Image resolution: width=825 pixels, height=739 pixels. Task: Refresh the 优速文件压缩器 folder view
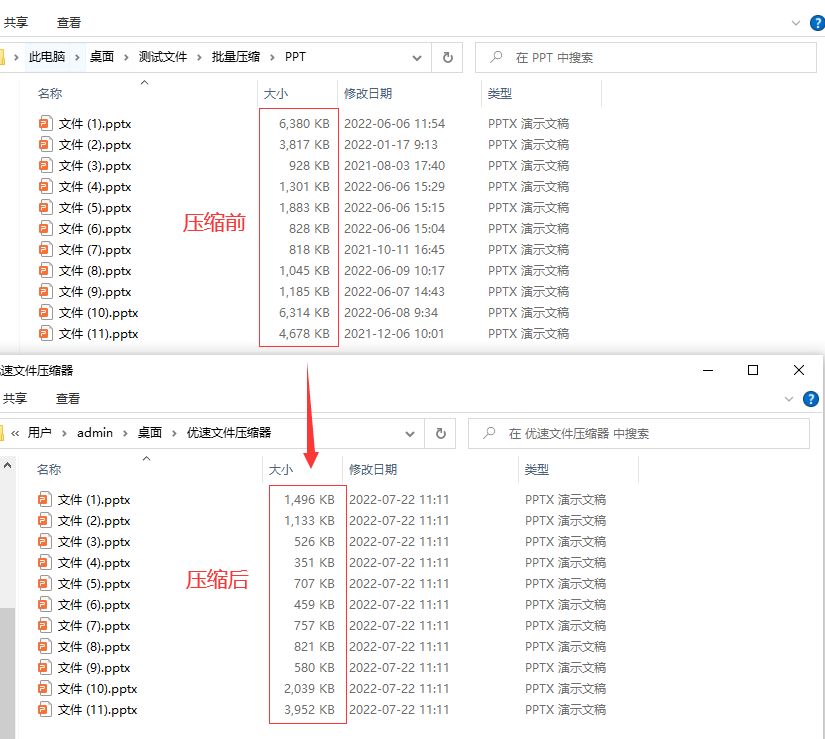click(440, 433)
